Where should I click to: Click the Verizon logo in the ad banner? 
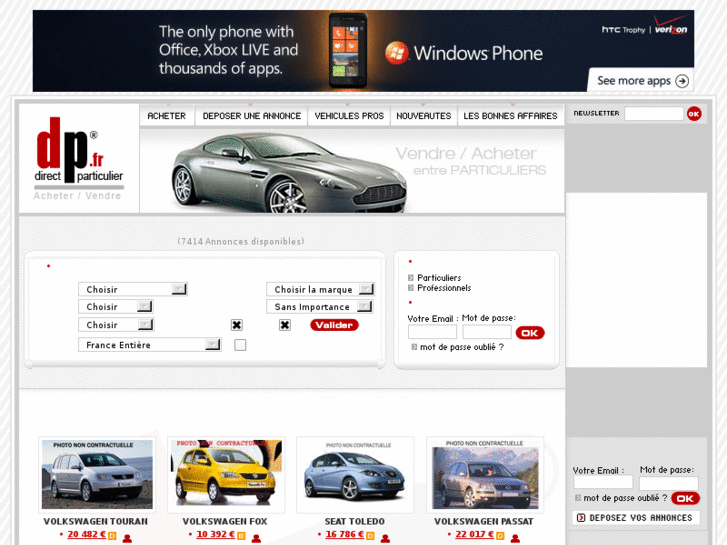click(x=671, y=26)
